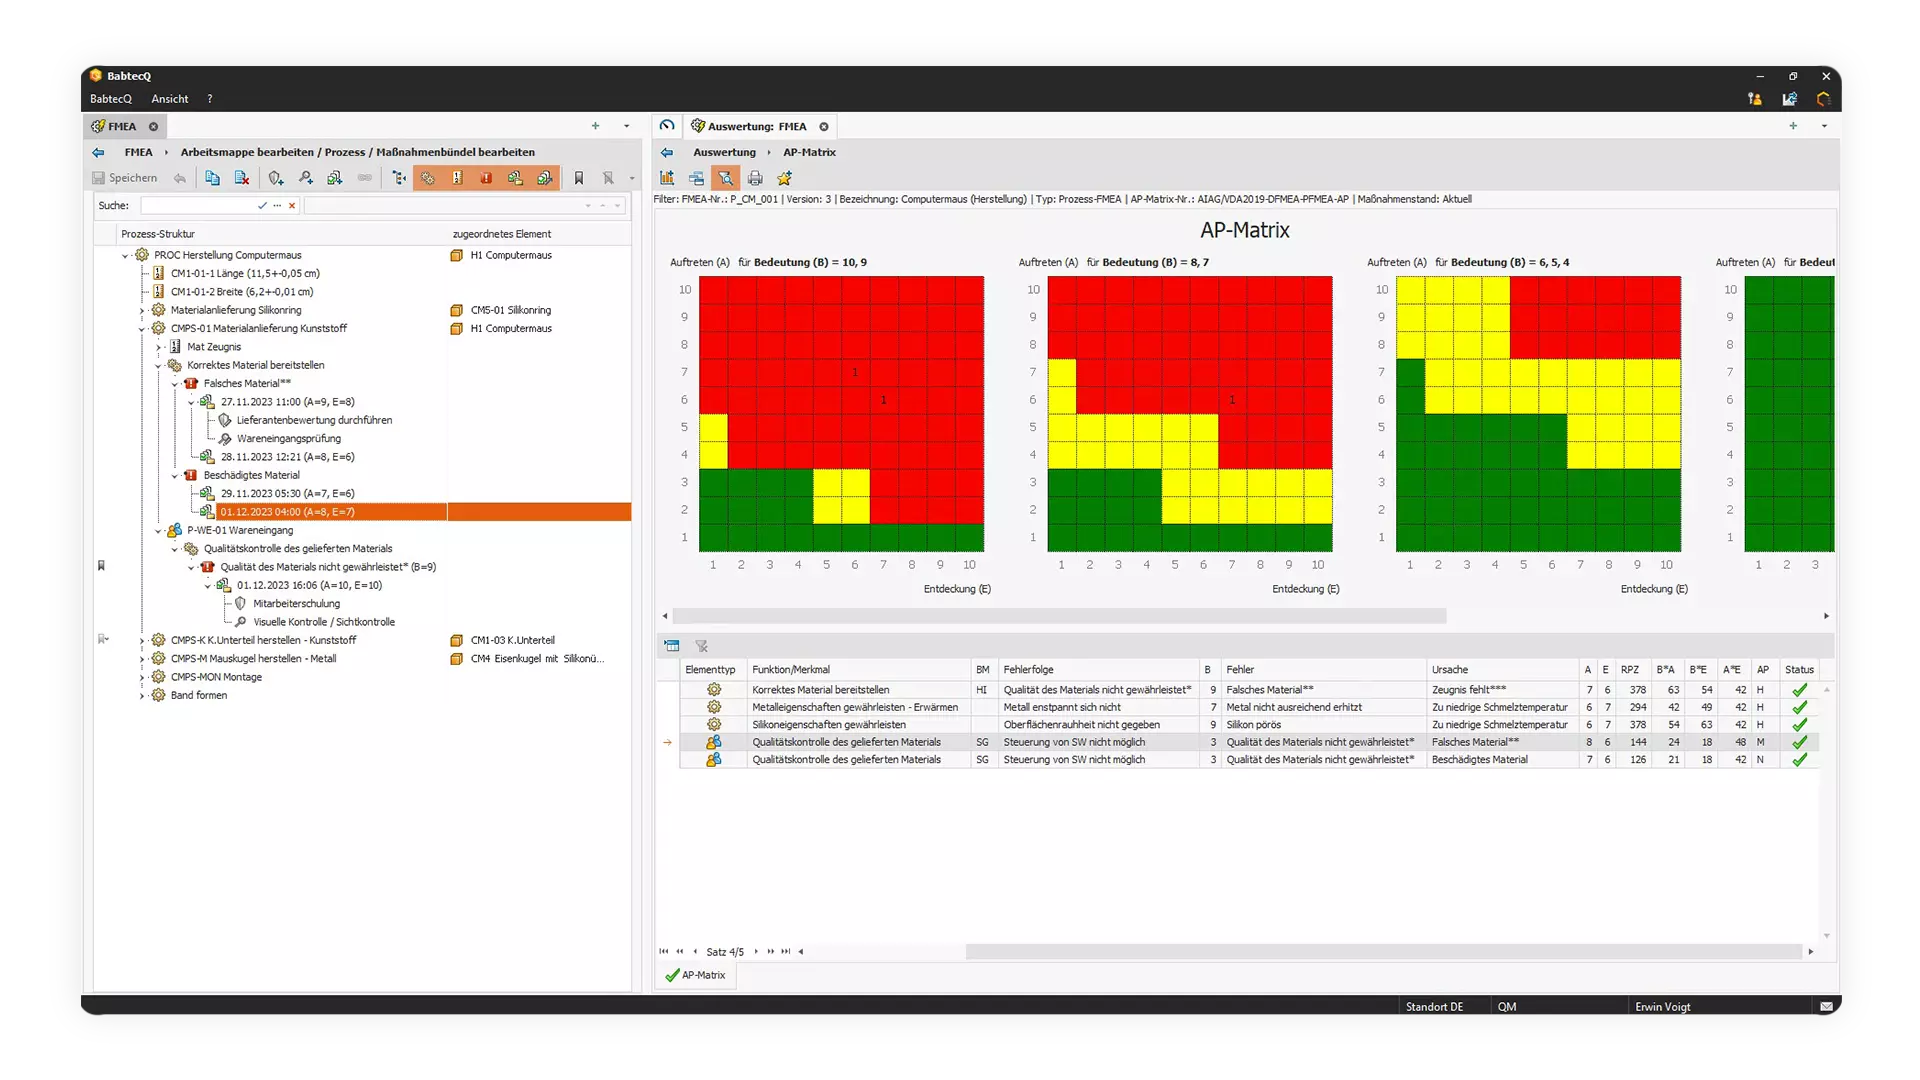Click the layout bars icon in Auswertung toolbar

click(696, 178)
